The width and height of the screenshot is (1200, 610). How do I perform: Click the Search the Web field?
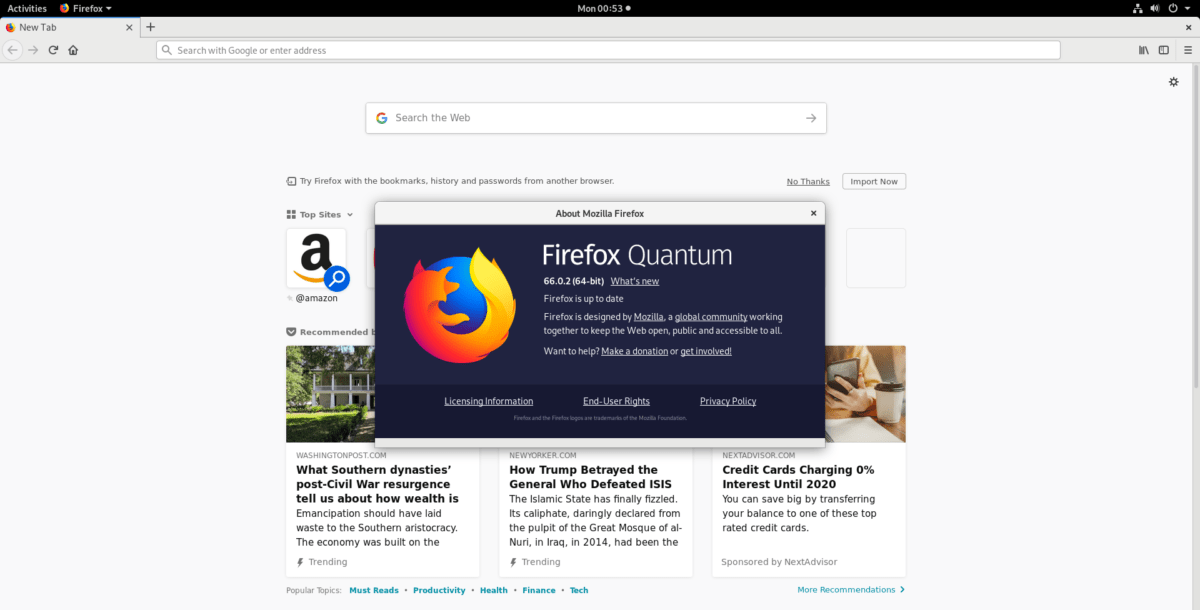pyautogui.click(x=596, y=118)
